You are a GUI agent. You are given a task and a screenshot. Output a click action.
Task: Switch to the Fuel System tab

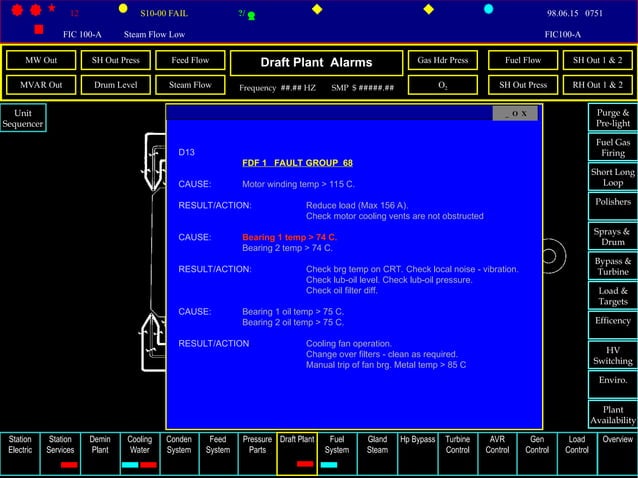coord(337,454)
